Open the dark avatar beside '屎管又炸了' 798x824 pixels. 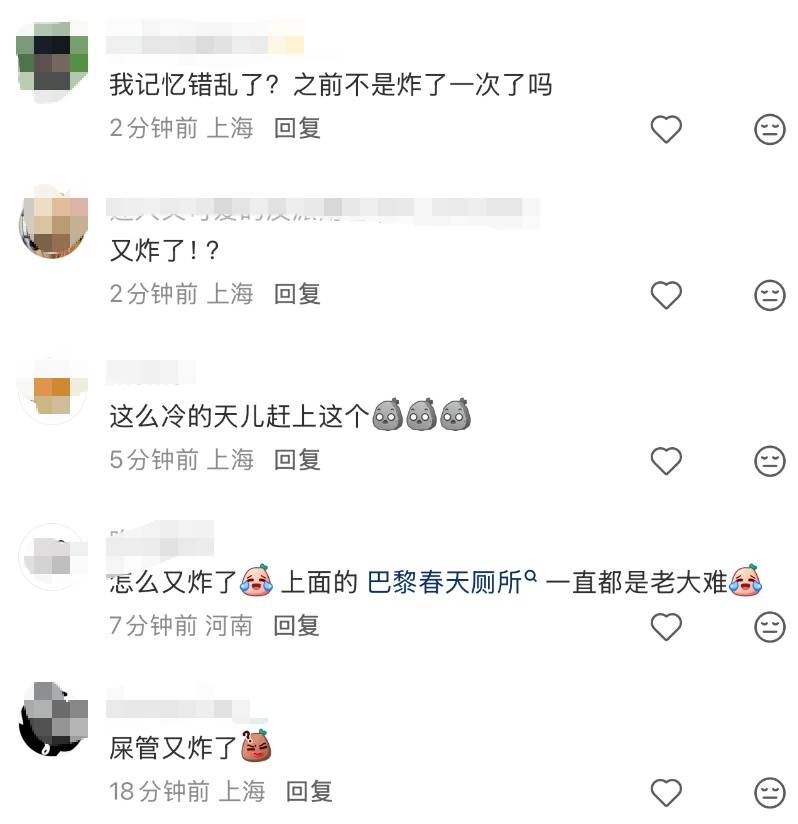(x=53, y=718)
